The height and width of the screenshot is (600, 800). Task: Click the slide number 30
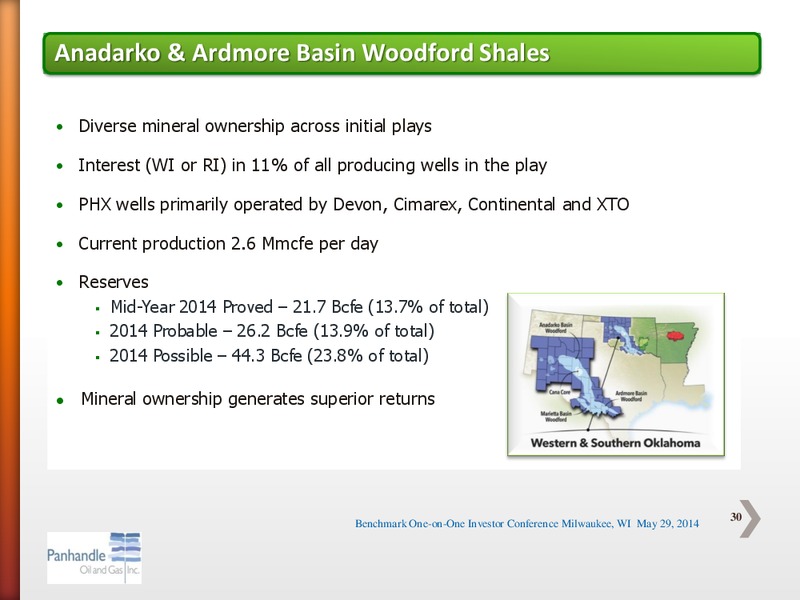point(736,517)
